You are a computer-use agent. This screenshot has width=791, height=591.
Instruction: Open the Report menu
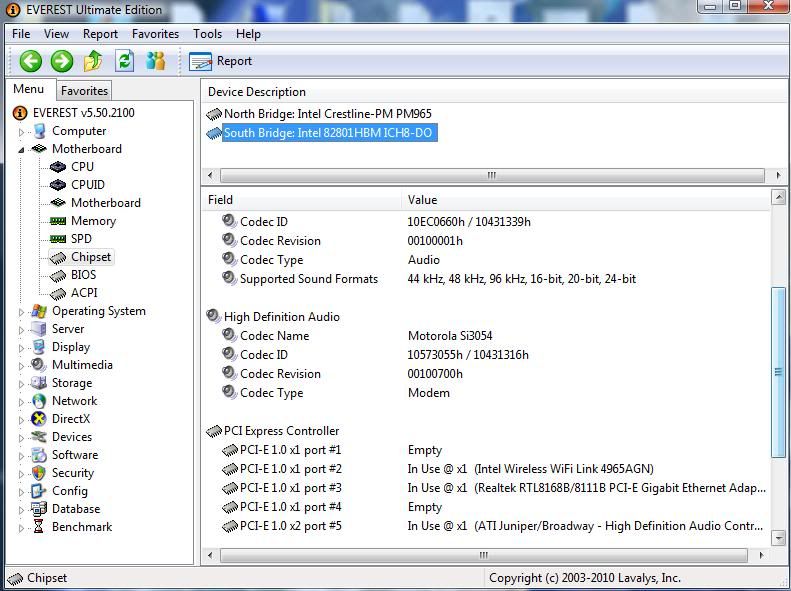pos(100,34)
